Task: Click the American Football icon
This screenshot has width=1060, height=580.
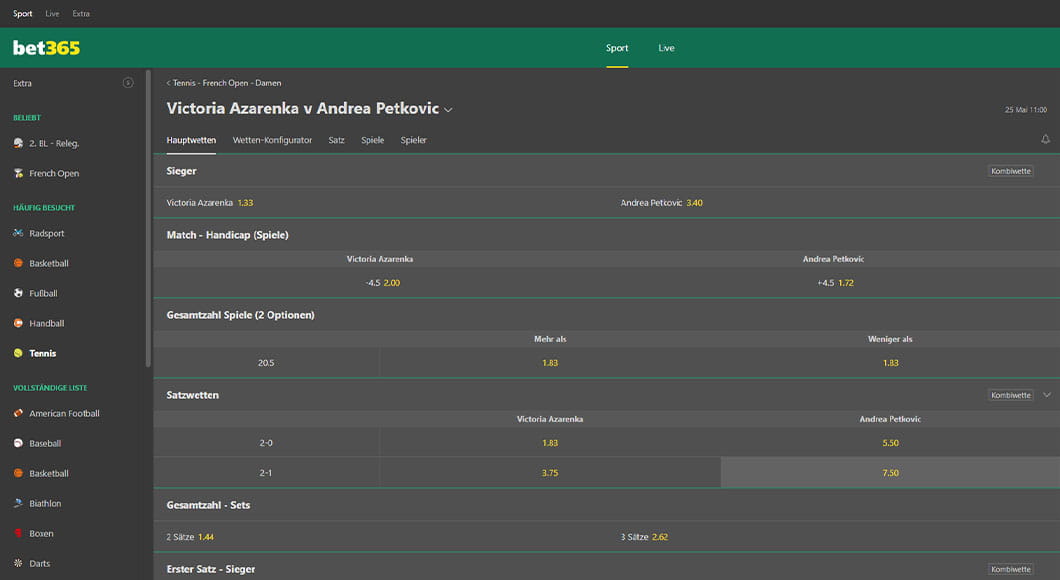Action: pyautogui.click(x=18, y=413)
